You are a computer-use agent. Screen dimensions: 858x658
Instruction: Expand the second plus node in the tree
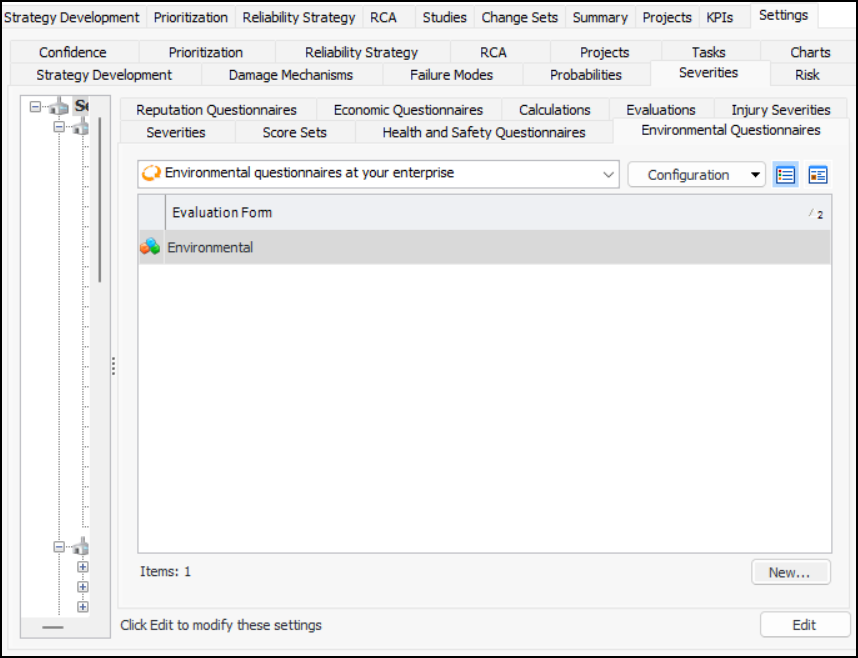(83, 587)
